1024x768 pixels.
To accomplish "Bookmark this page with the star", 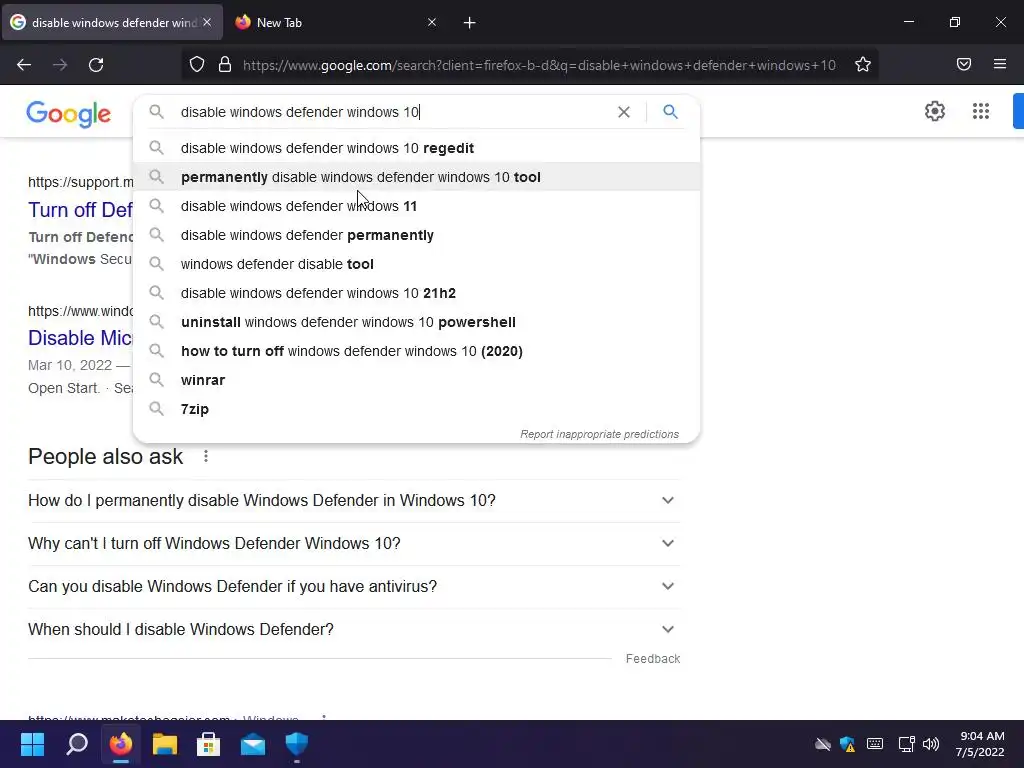I will coord(863,65).
